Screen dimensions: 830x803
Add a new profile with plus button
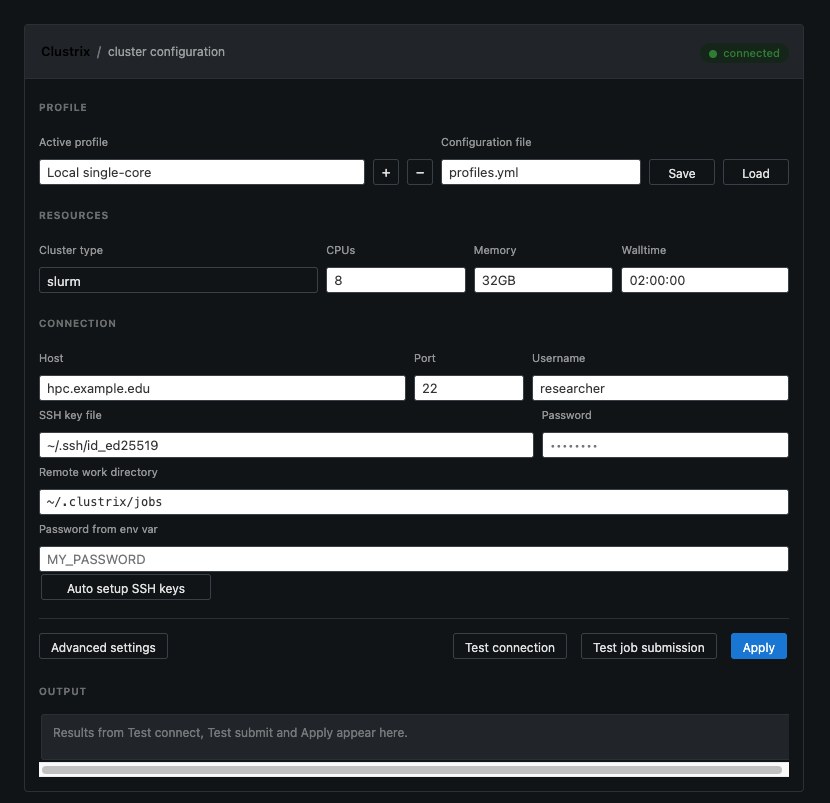tap(385, 173)
